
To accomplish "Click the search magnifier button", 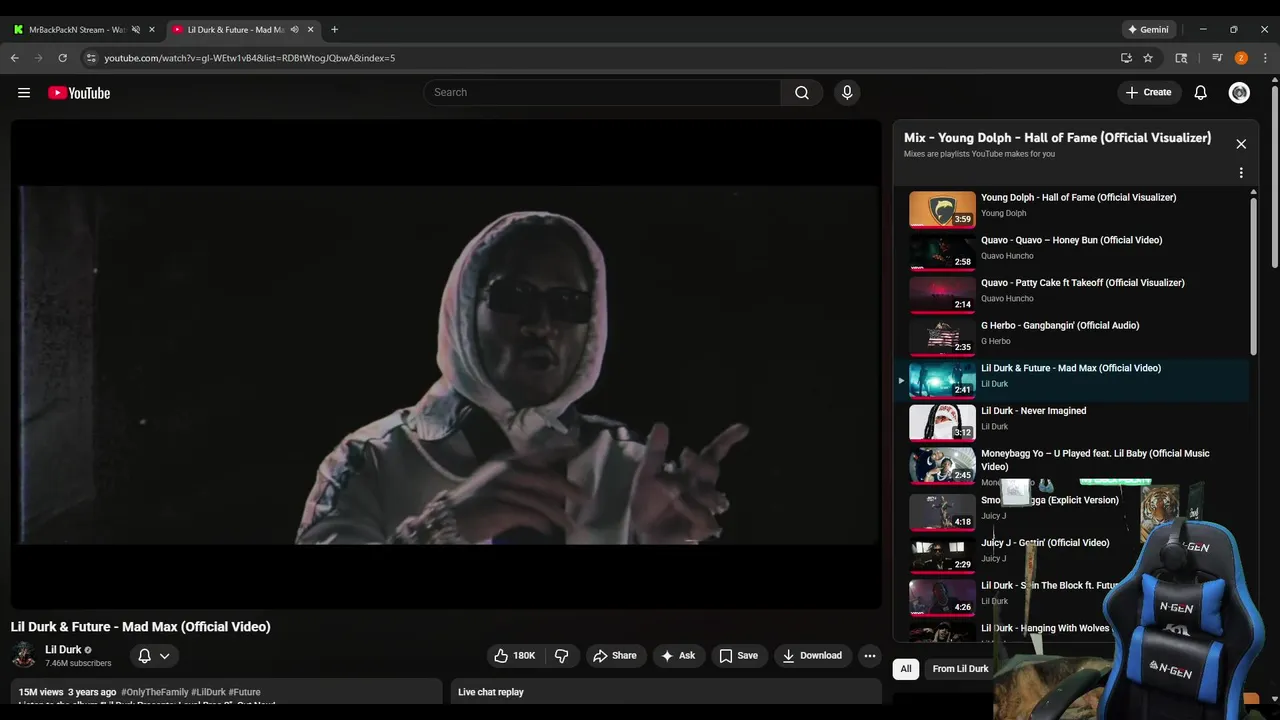I will pos(802,93).
